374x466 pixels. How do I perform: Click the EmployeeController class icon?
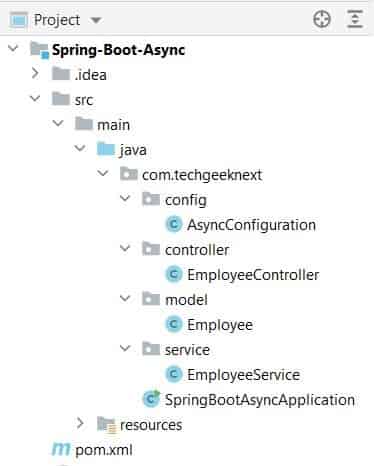pyautogui.click(x=174, y=274)
